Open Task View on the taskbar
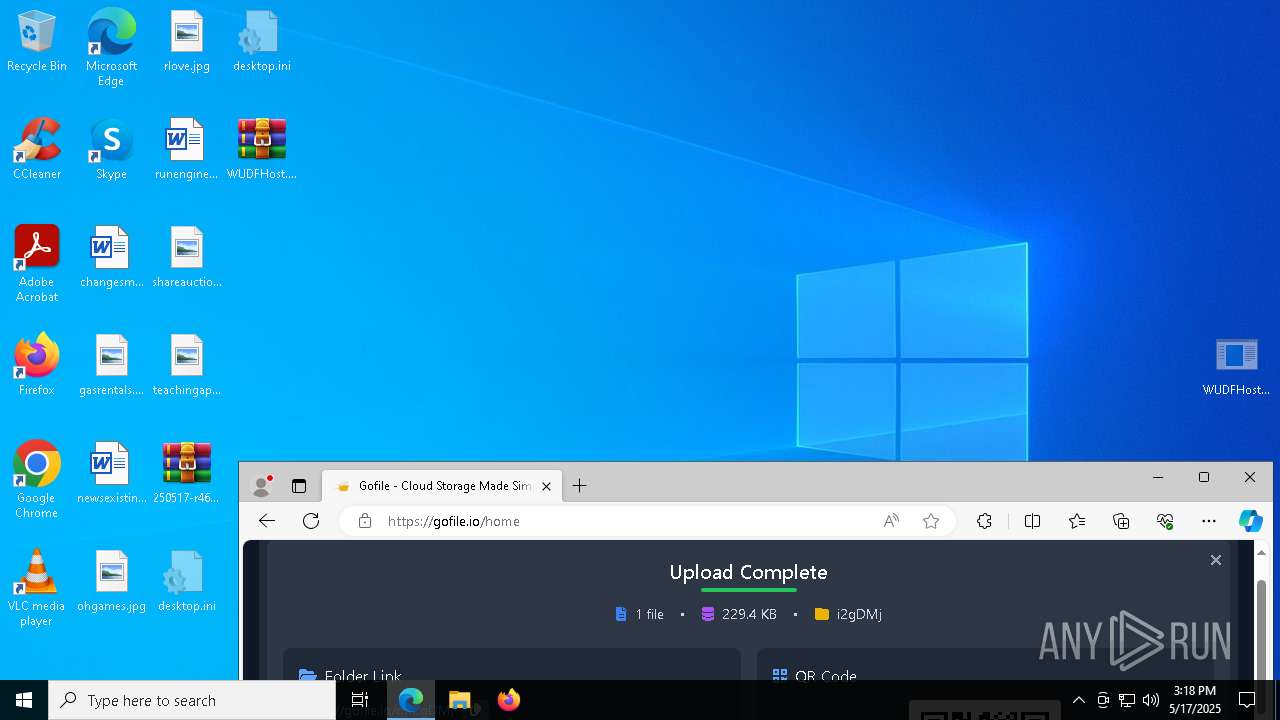 (x=360, y=700)
